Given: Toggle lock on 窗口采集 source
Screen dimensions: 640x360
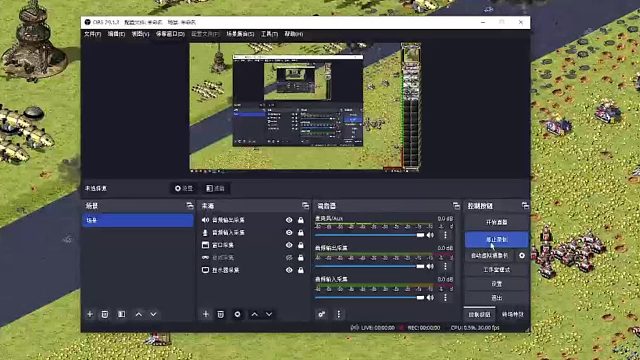Looking at the screenshot, I should tap(301, 245).
